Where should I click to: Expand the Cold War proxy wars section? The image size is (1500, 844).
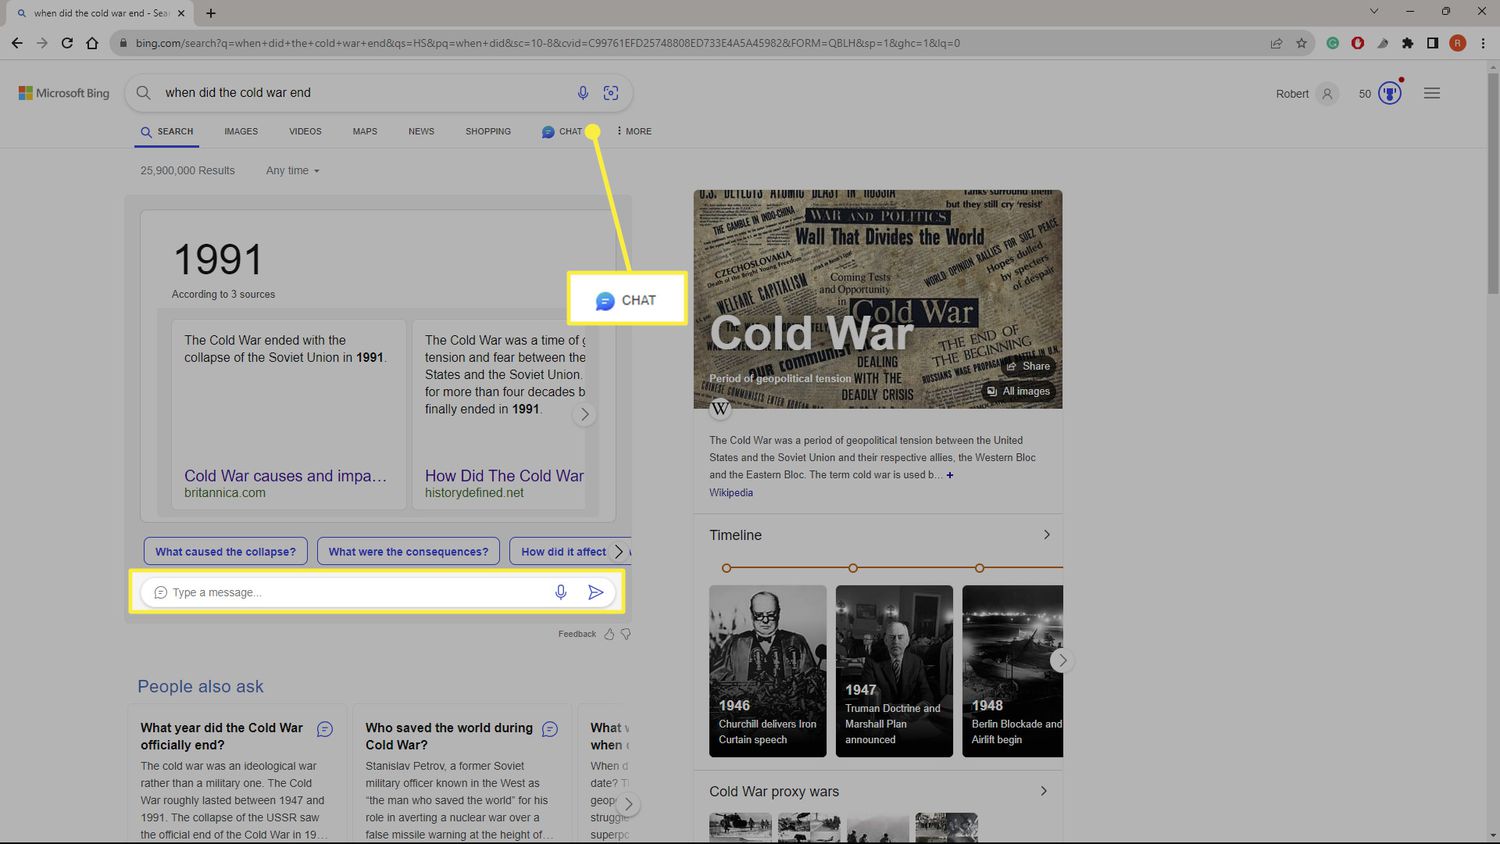(1043, 791)
